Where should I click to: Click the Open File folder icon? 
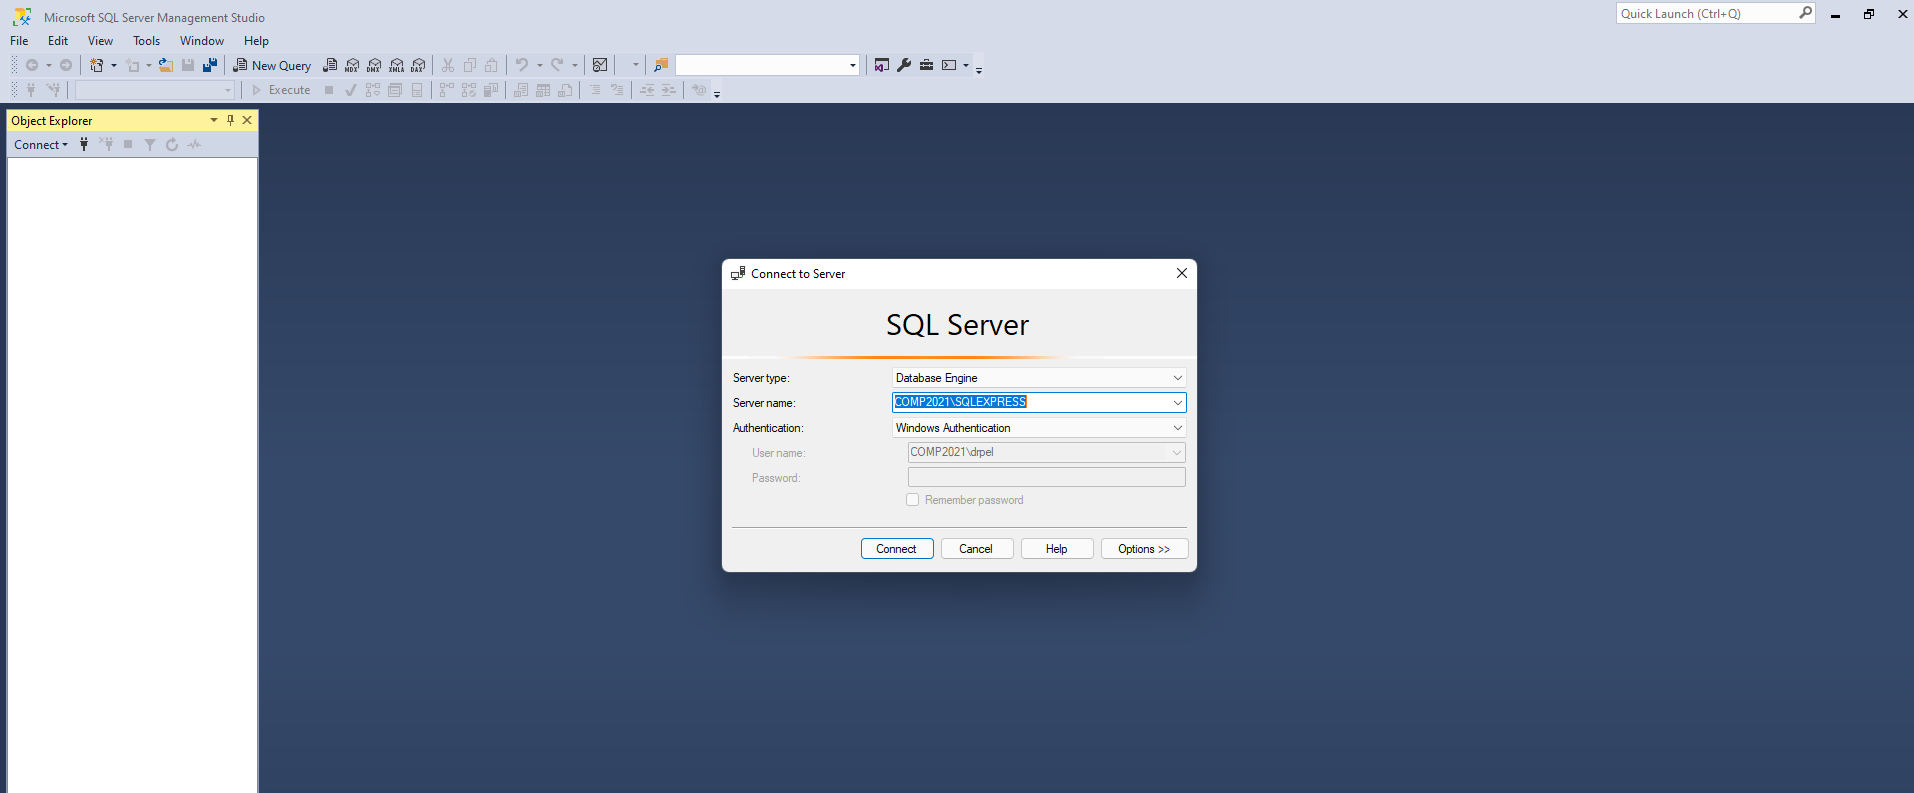click(x=166, y=65)
